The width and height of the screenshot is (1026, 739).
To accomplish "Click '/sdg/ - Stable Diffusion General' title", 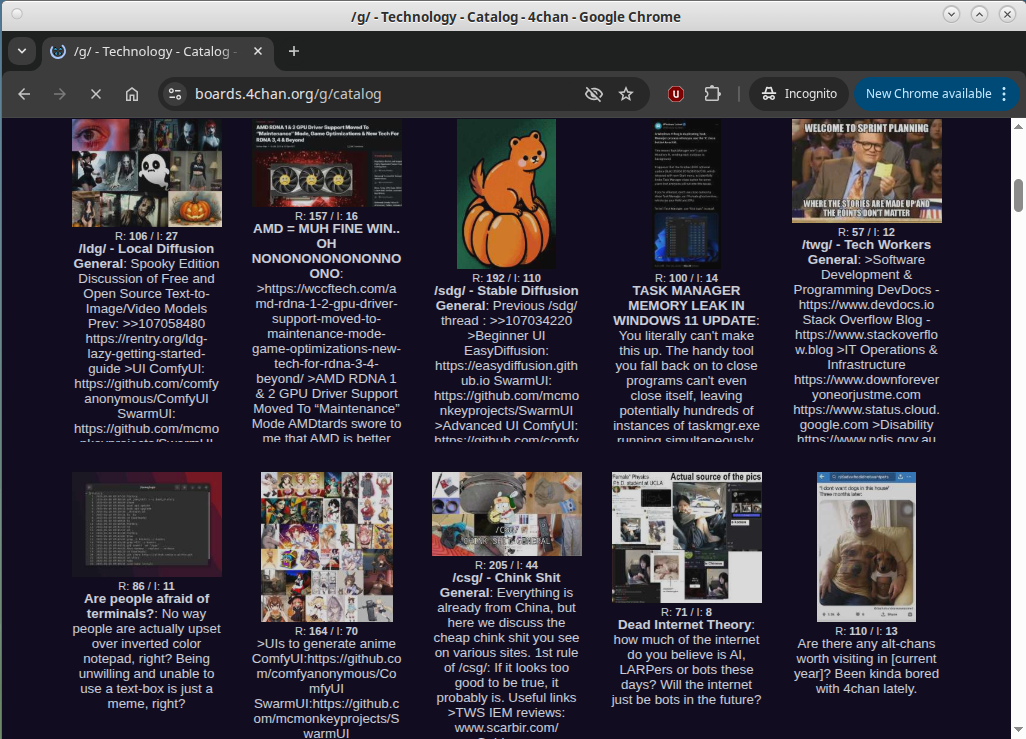I will (506, 298).
